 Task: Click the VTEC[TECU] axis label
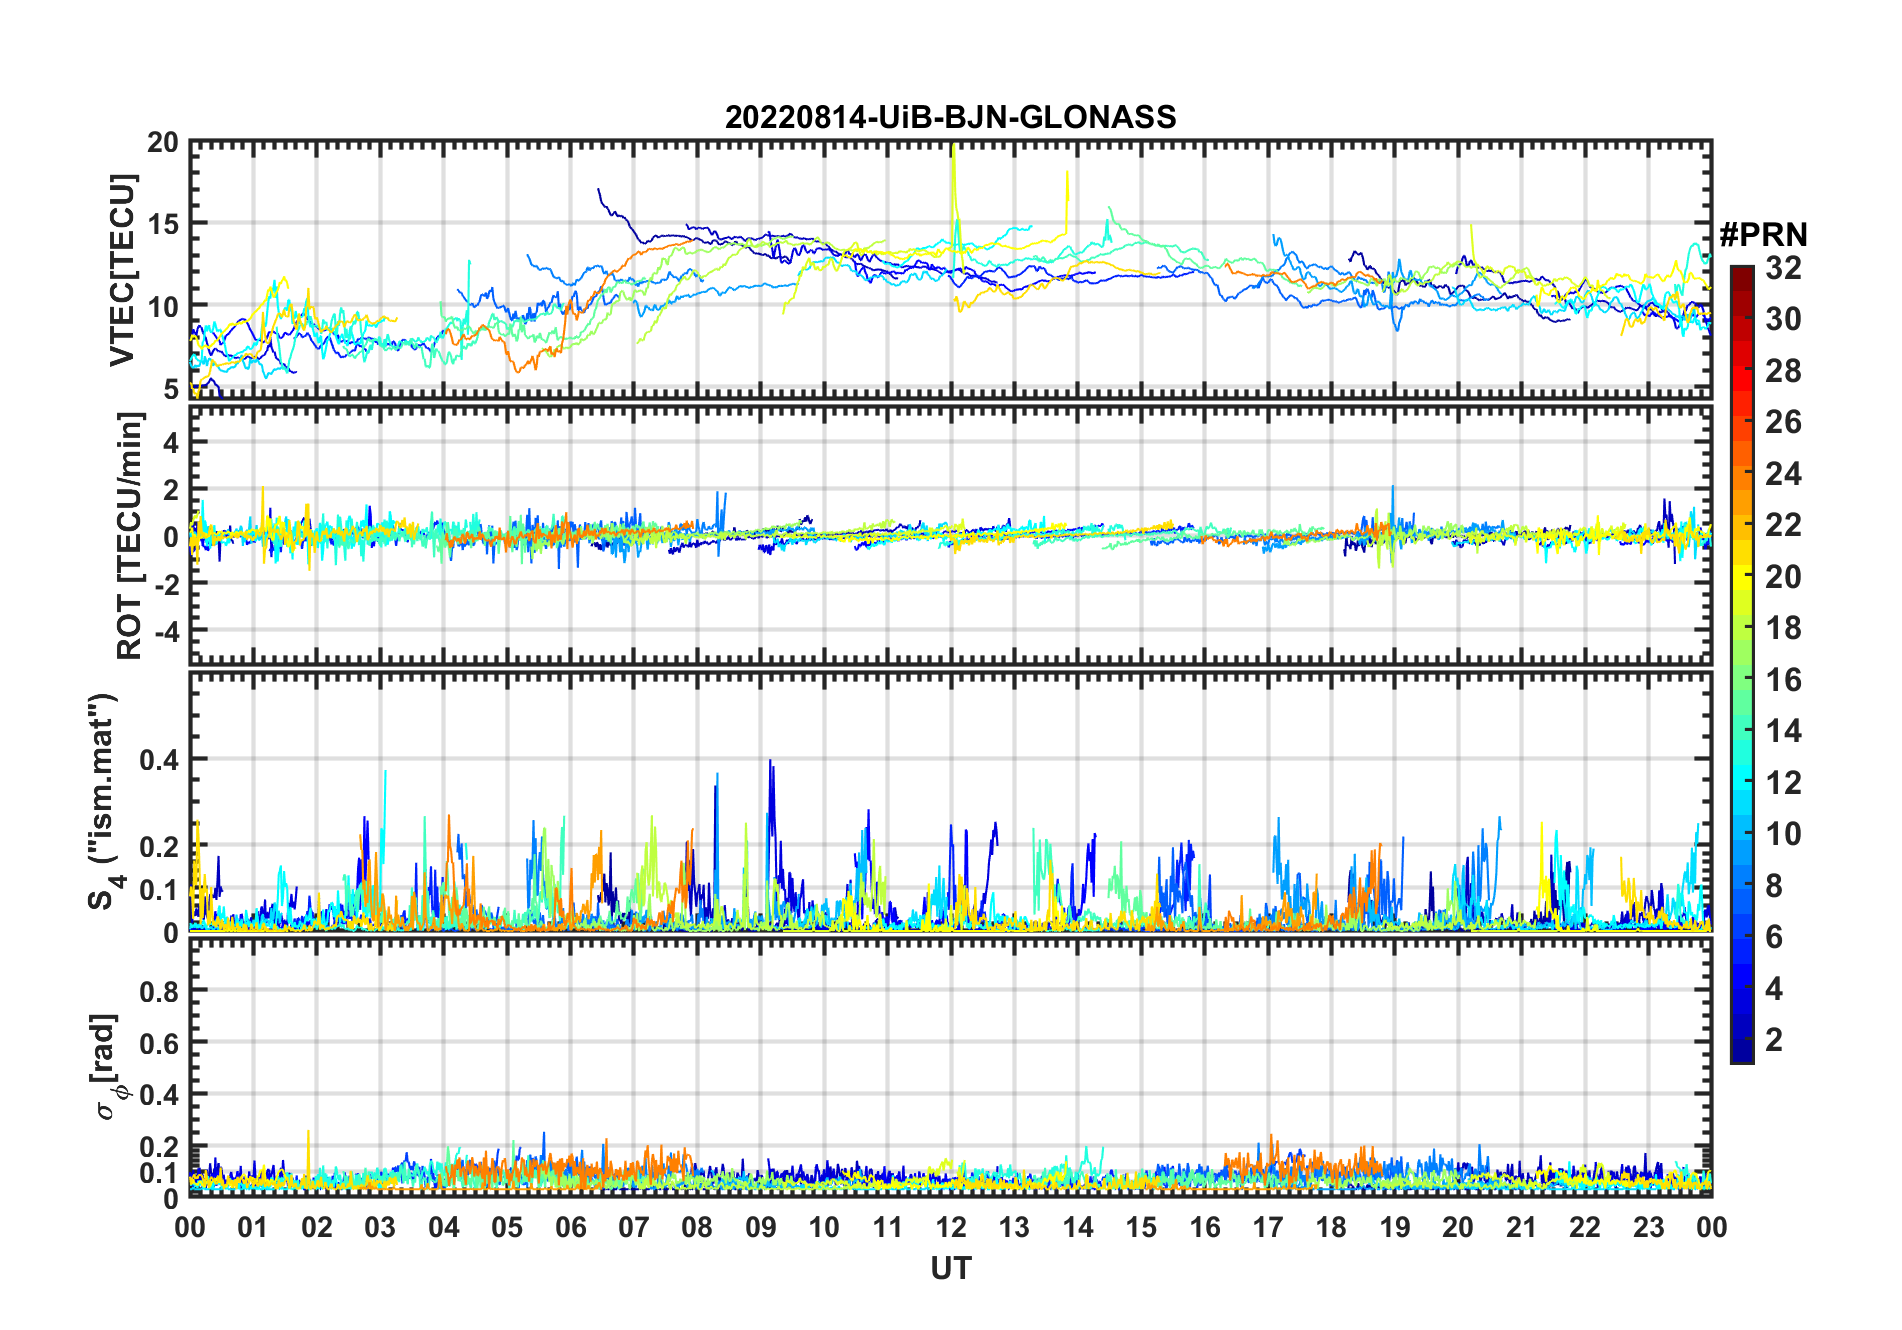coord(122,270)
